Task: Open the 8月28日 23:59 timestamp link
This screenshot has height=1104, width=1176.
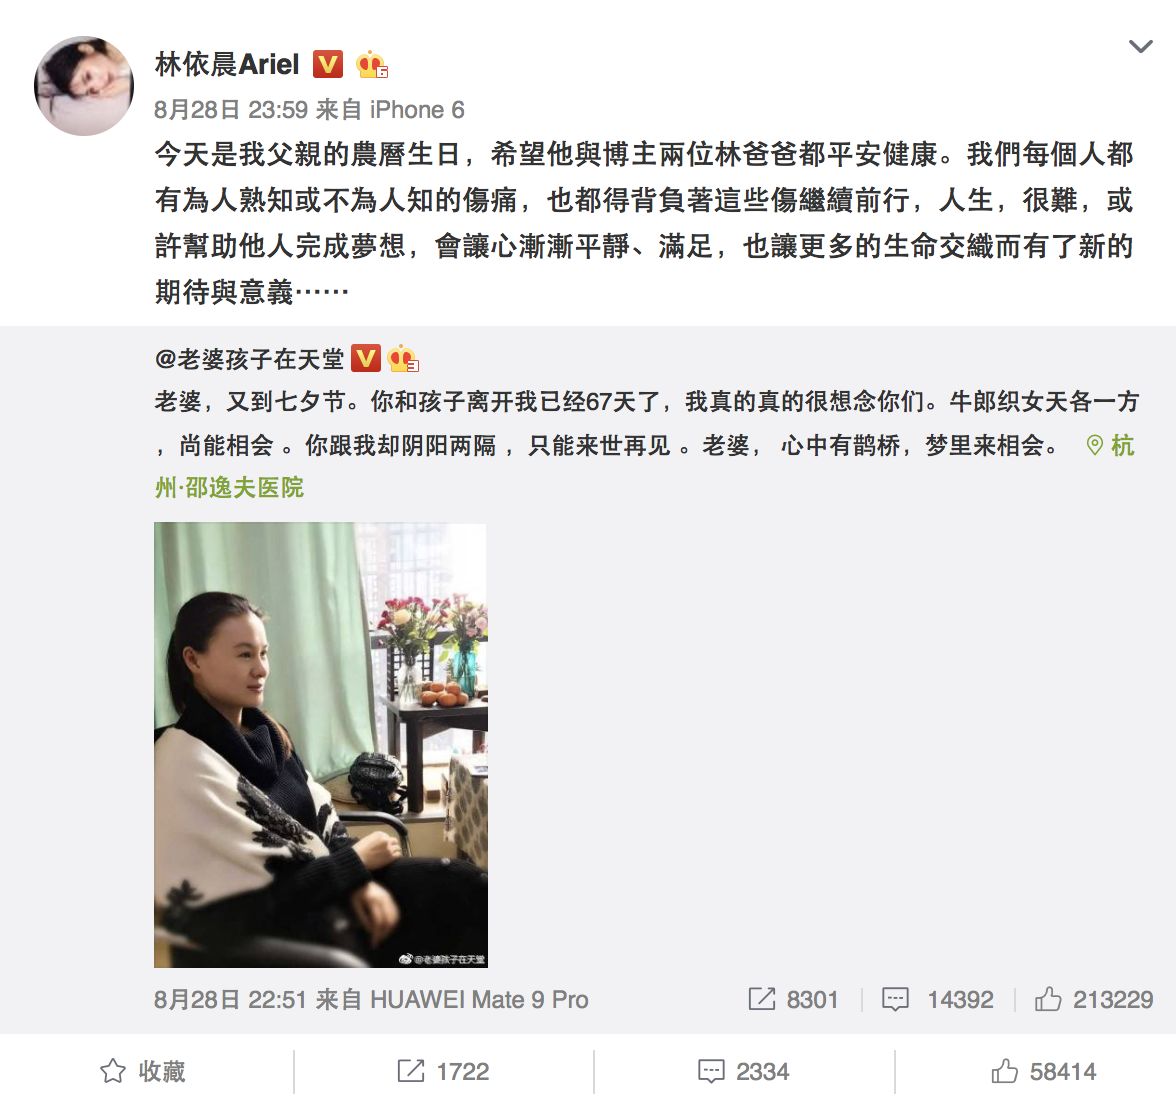Action: [x=231, y=110]
